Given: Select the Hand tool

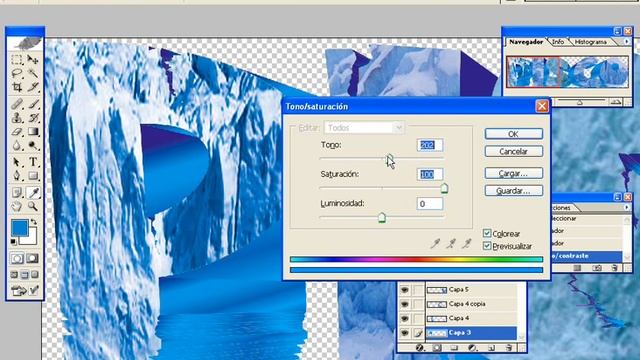Looking at the screenshot, I should click(17, 206).
